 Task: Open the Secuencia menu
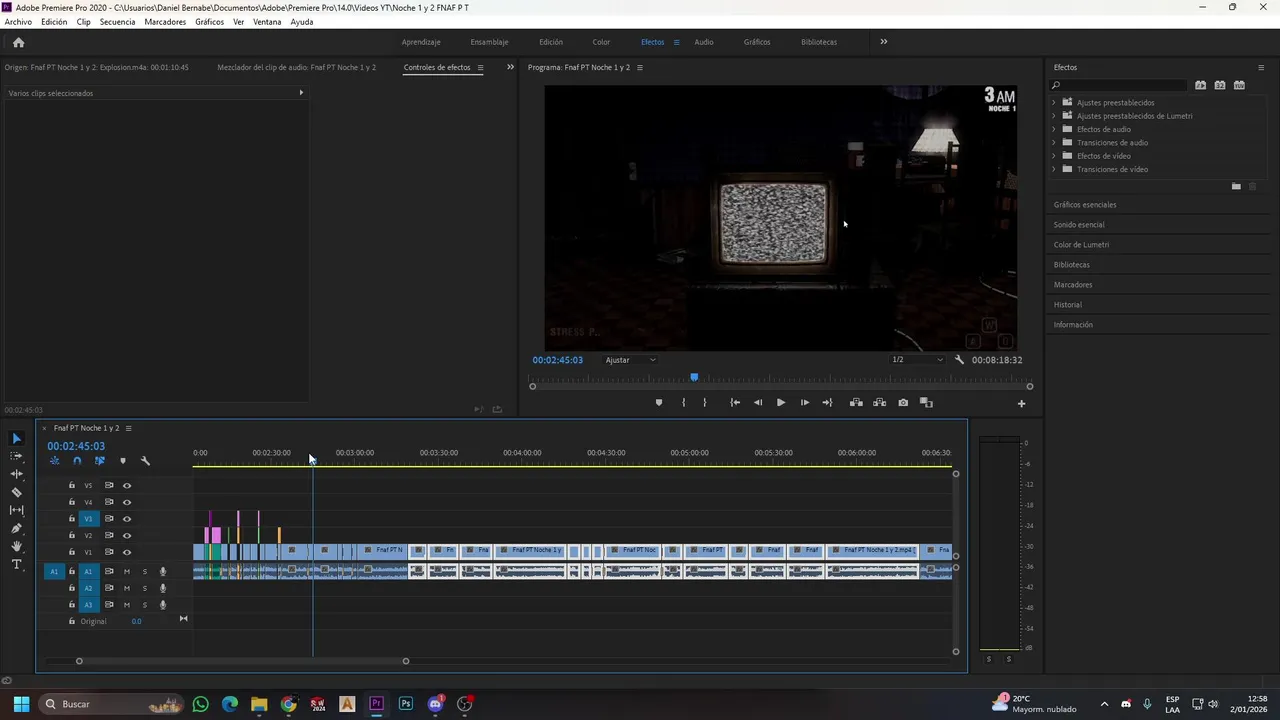[x=117, y=22]
